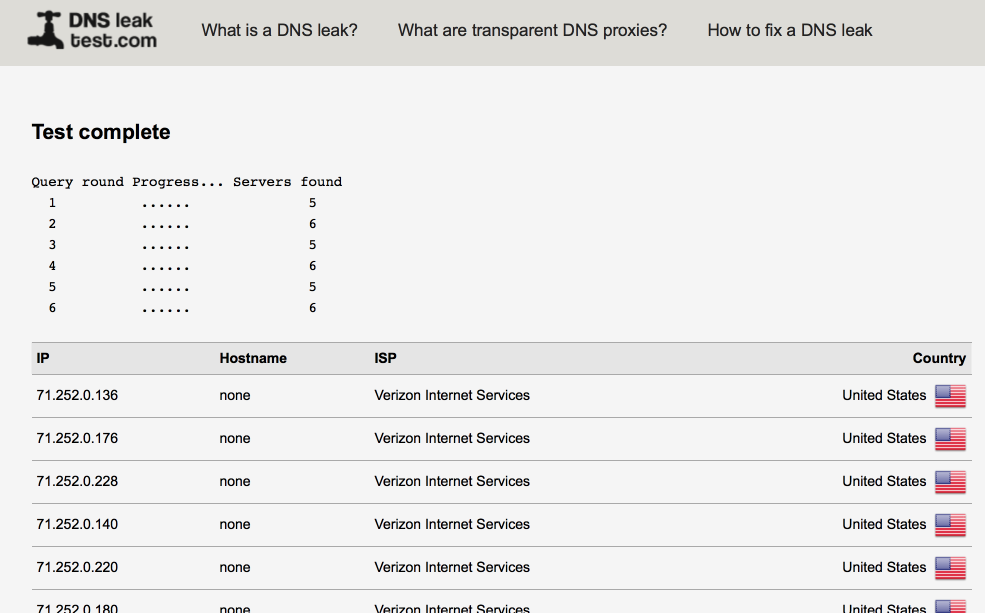Open the 'What is a DNS leak?' page
The height and width of the screenshot is (613, 985).
[279, 30]
